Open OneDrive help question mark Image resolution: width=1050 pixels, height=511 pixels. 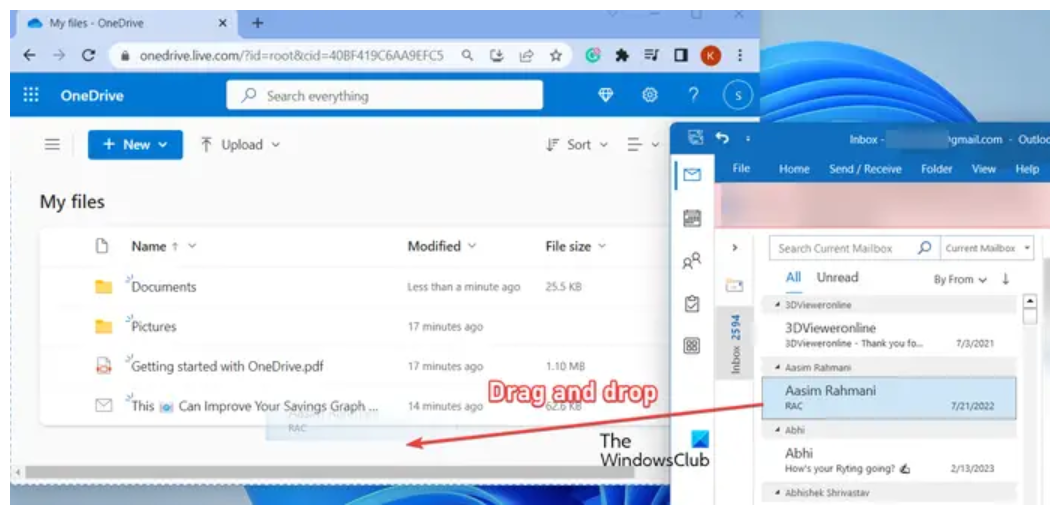(x=694, y=95)
